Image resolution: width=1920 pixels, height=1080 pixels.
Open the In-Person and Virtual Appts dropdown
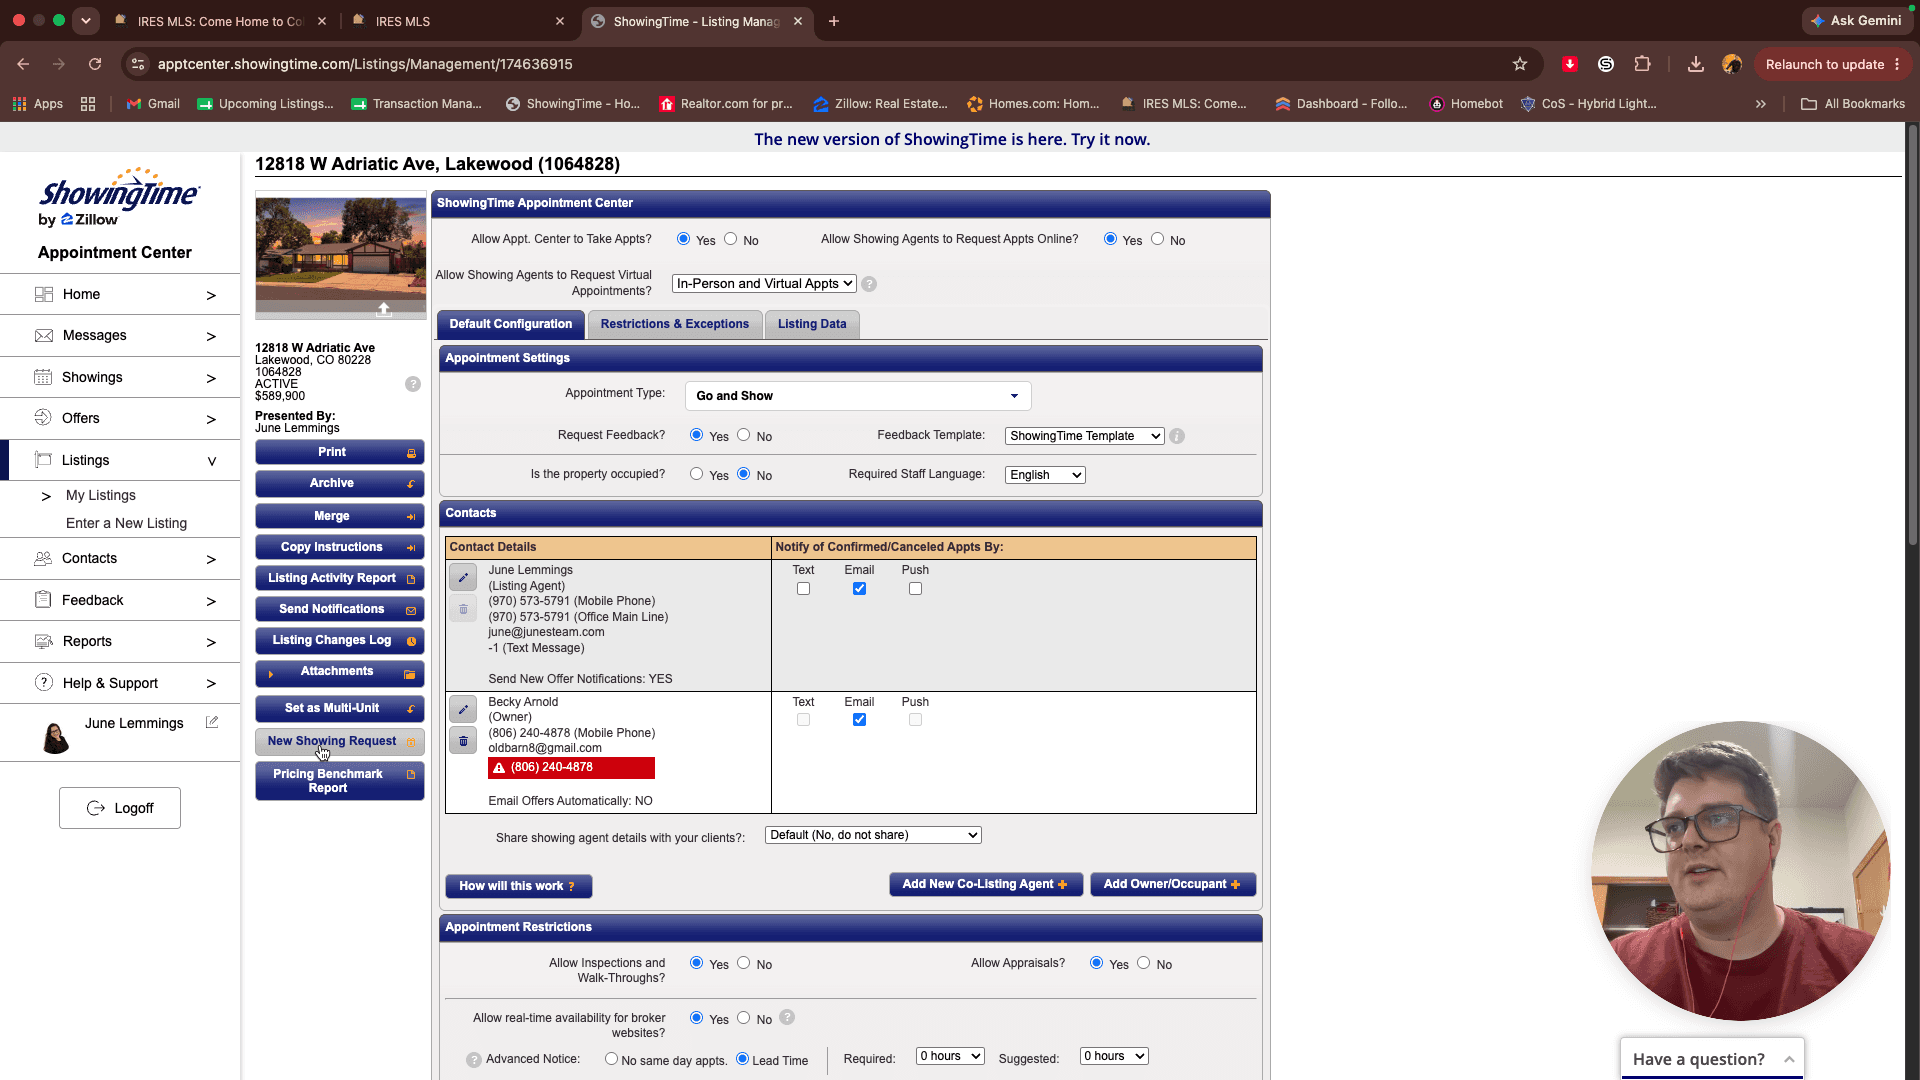click(x=764, y=284)
